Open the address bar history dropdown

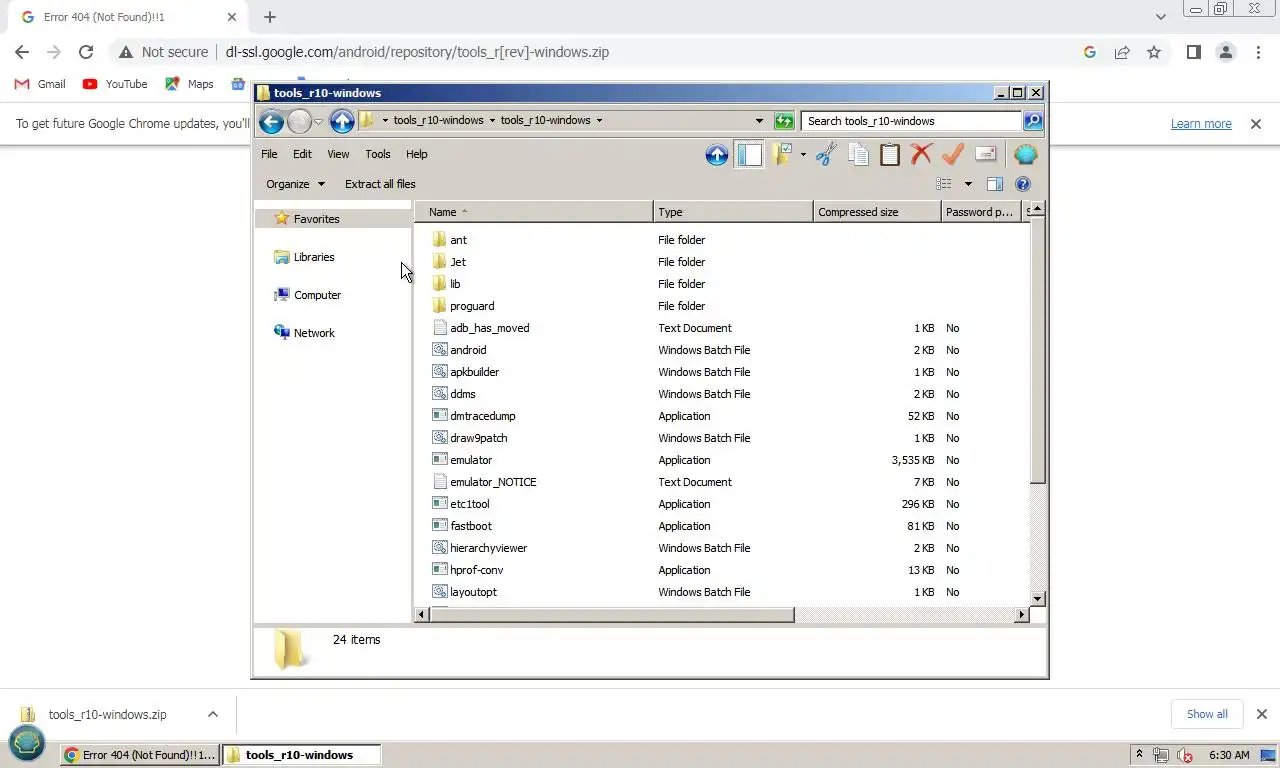759,121
